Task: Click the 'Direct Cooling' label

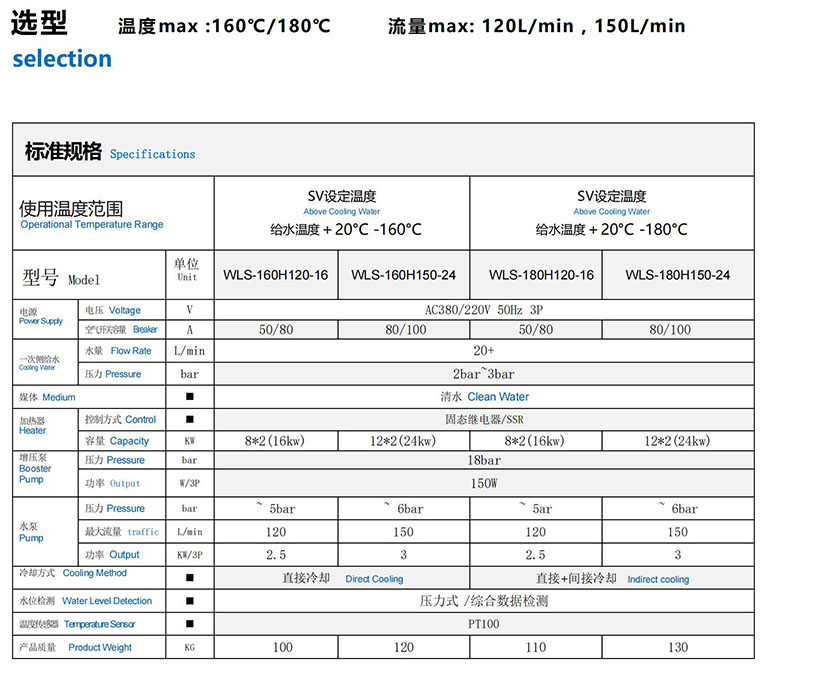Action: pos(374,579)
